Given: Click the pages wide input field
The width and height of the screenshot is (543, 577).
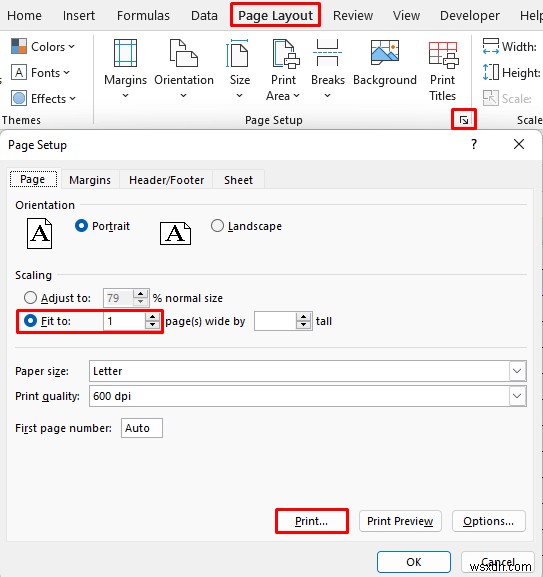Looking at the screenshot, I should tap(124, 321).
